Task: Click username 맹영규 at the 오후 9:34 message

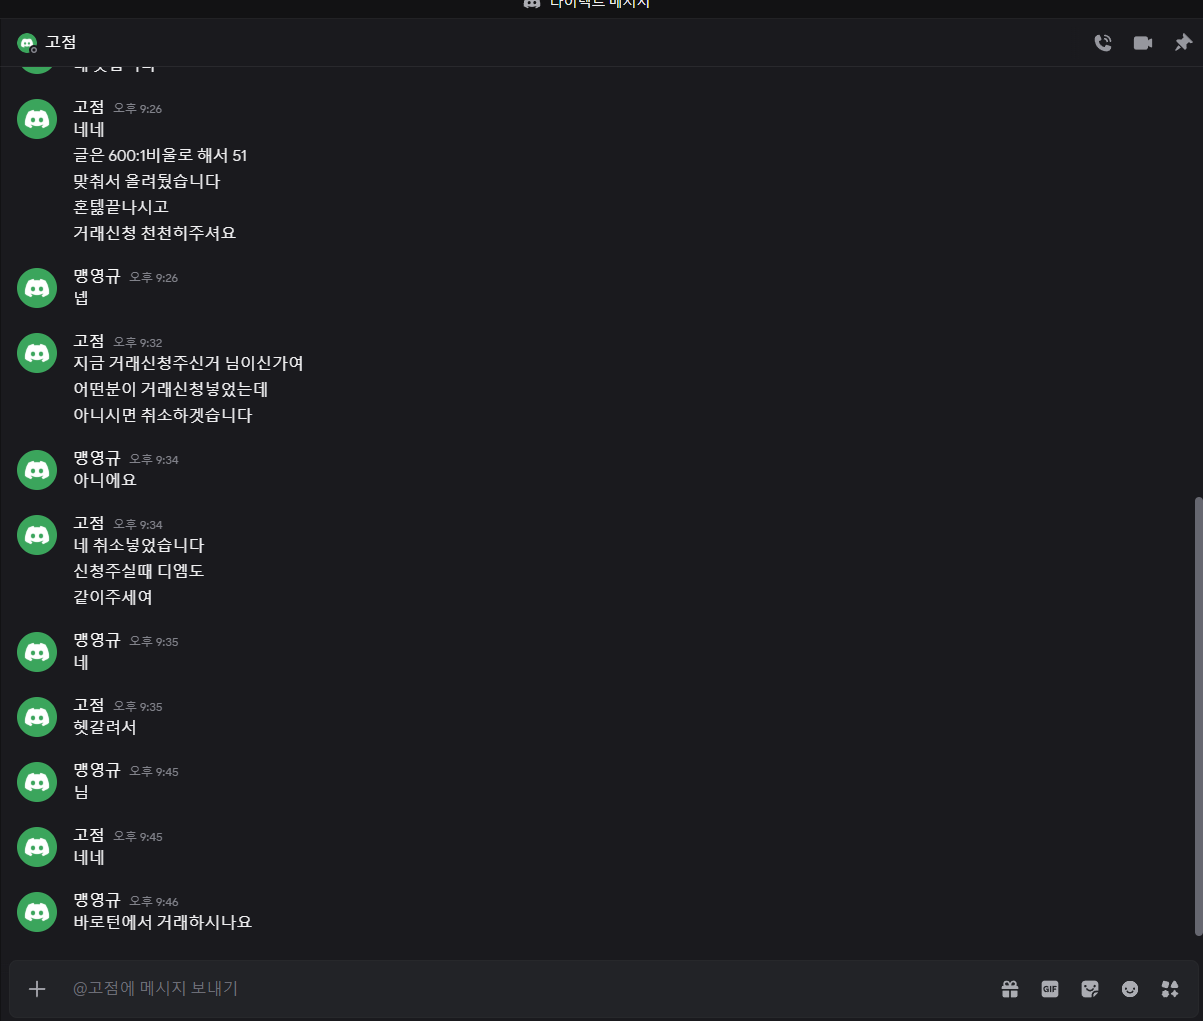Action: click(x=97, y=458)
